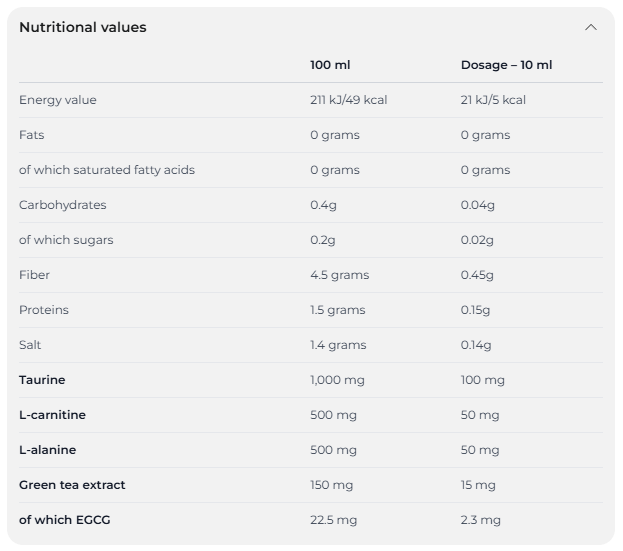Viewport: 623px width, 551px height.
Task: Click the Carbohydrates row label
Action: click(63, 205)
